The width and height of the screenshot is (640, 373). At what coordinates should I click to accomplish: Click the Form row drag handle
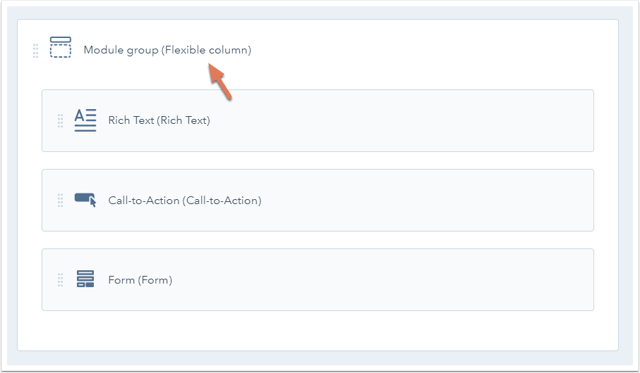[x=60, y=280]
